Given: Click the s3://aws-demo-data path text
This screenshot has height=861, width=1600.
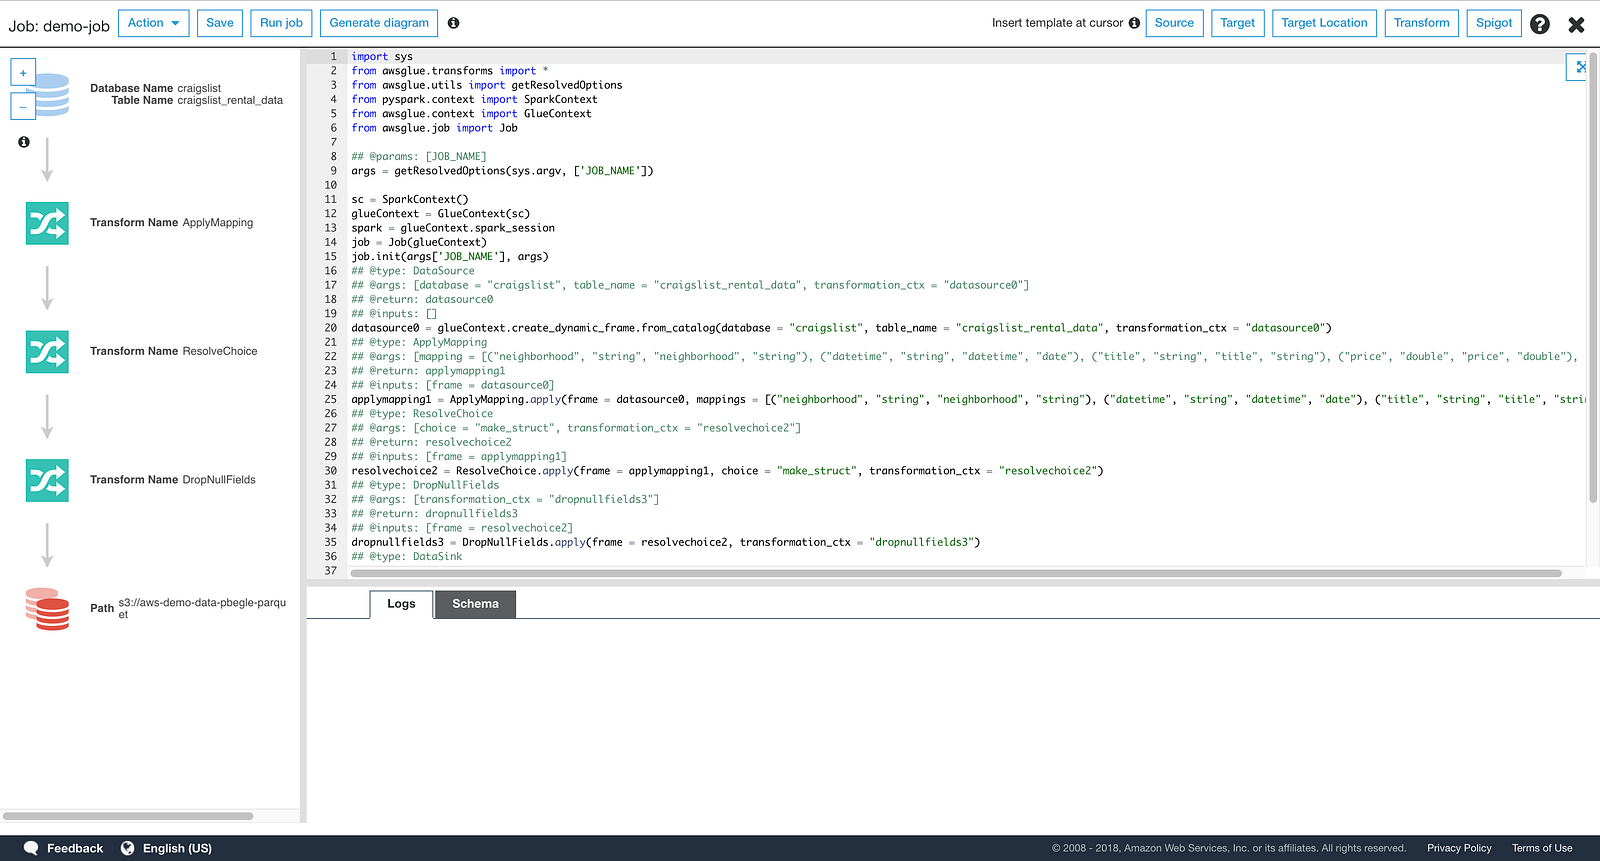Looking at the screenshot, I should point(202,609).
